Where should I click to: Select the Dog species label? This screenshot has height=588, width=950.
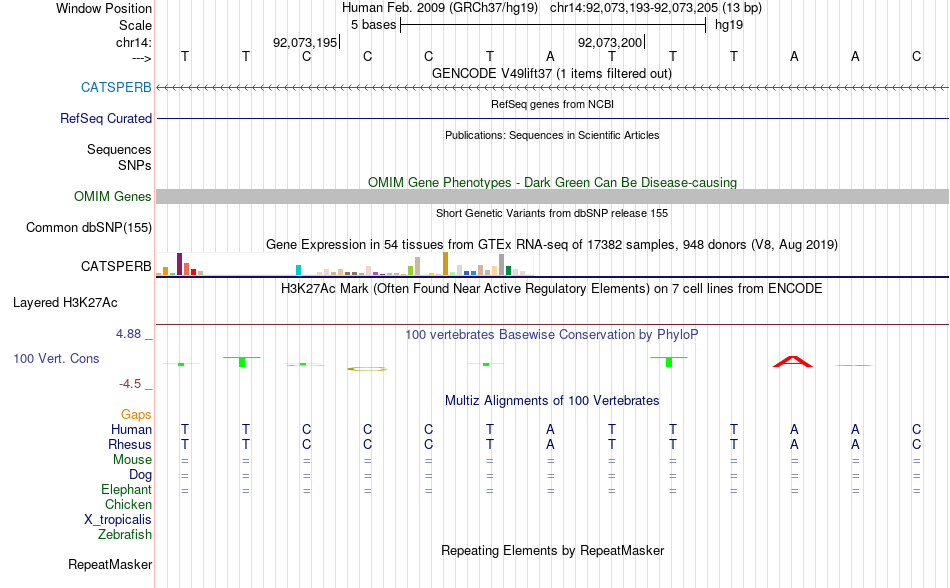(x=140, y=475)
